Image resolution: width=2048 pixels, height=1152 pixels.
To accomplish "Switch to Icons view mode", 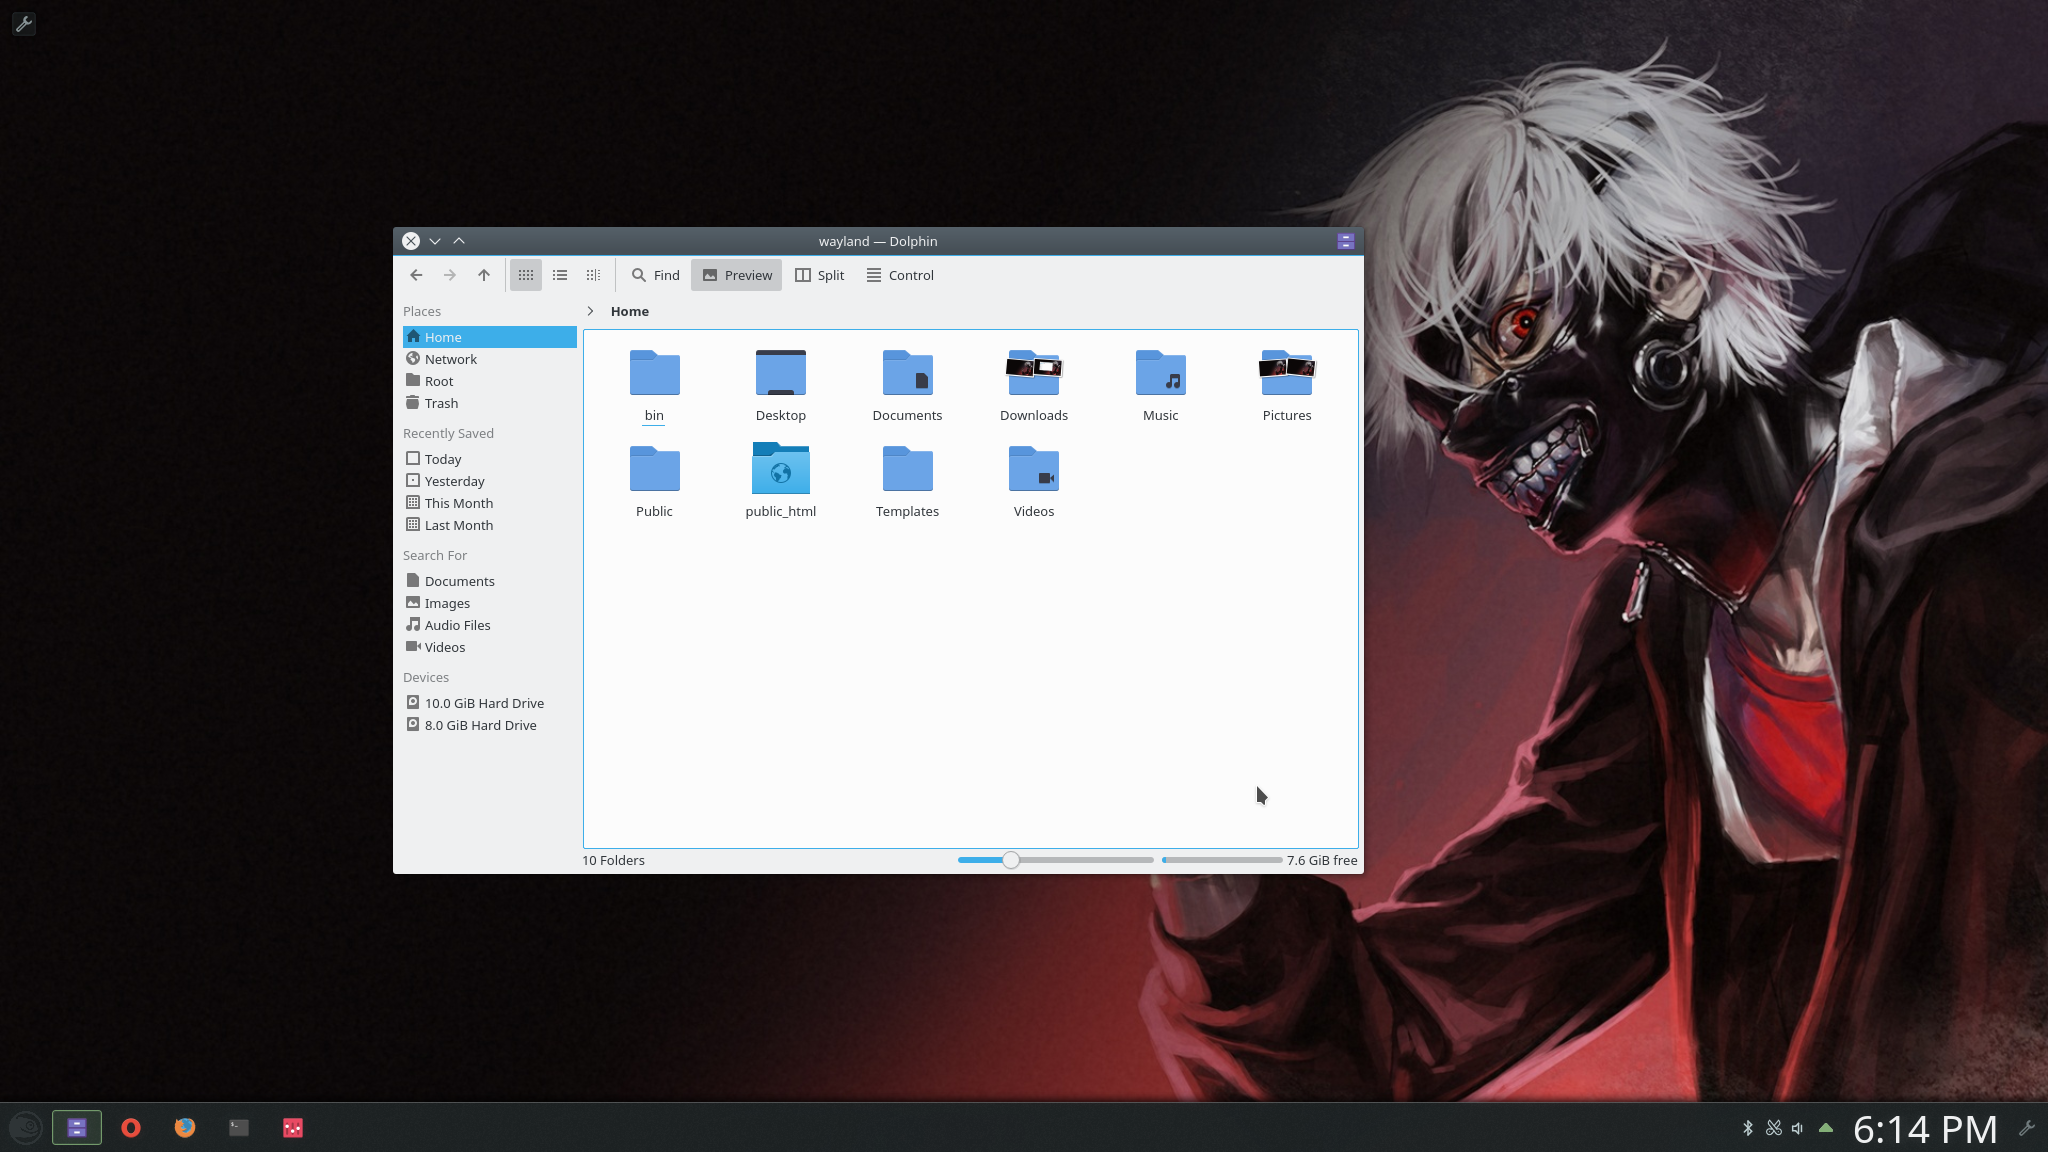I will click(526, 275).
